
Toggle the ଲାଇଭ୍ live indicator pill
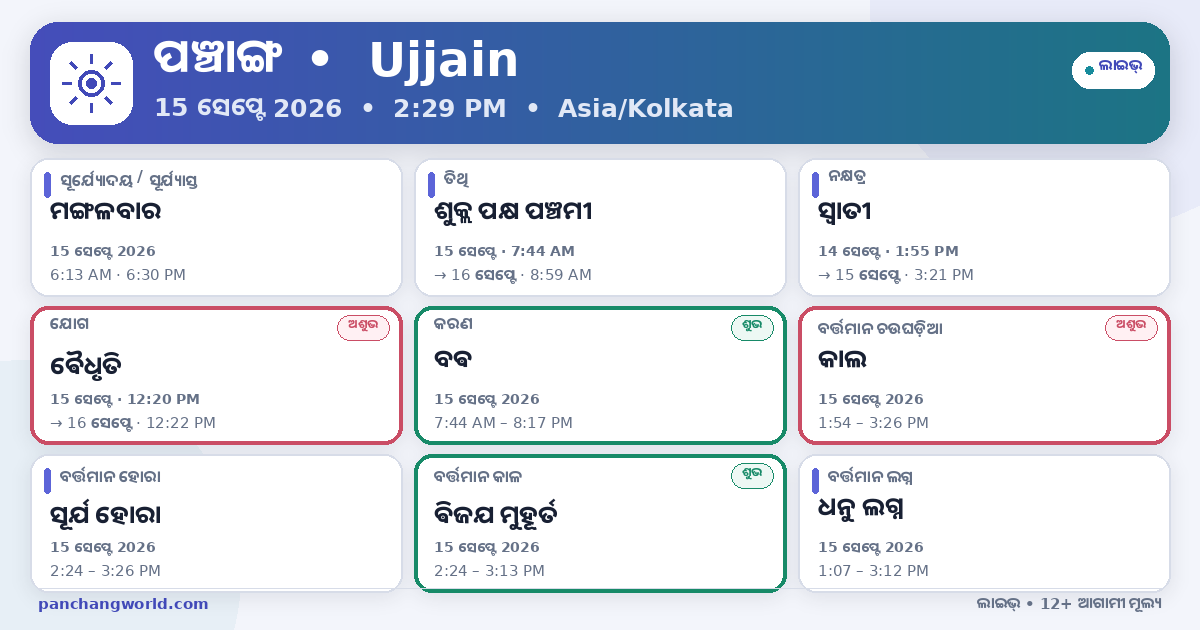[x=1113, y=70]
